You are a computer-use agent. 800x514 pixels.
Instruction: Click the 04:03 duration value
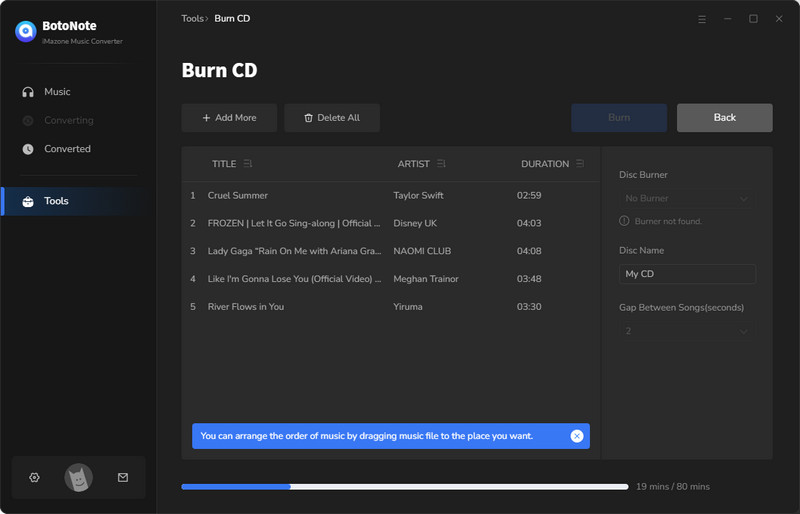coord(529,224)
